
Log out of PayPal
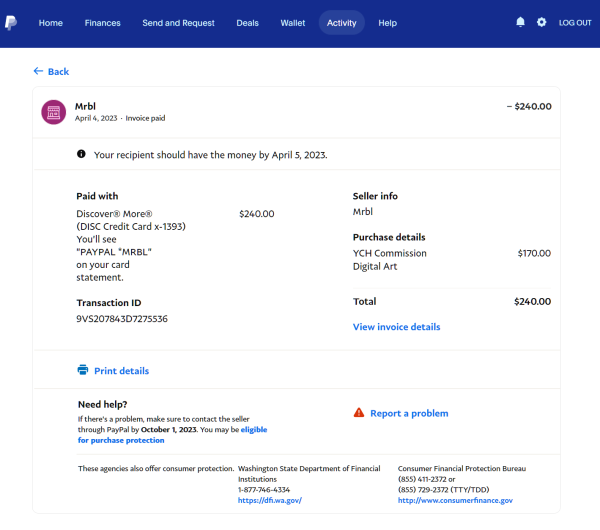(x=575, y=23)
